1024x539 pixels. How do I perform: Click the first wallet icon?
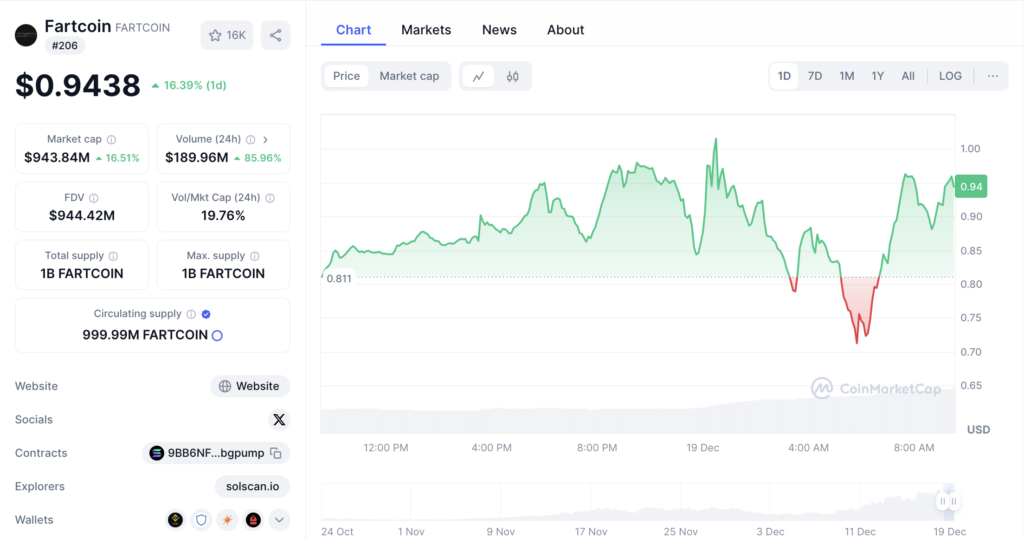pyautogui.click(x=175, y=520)
